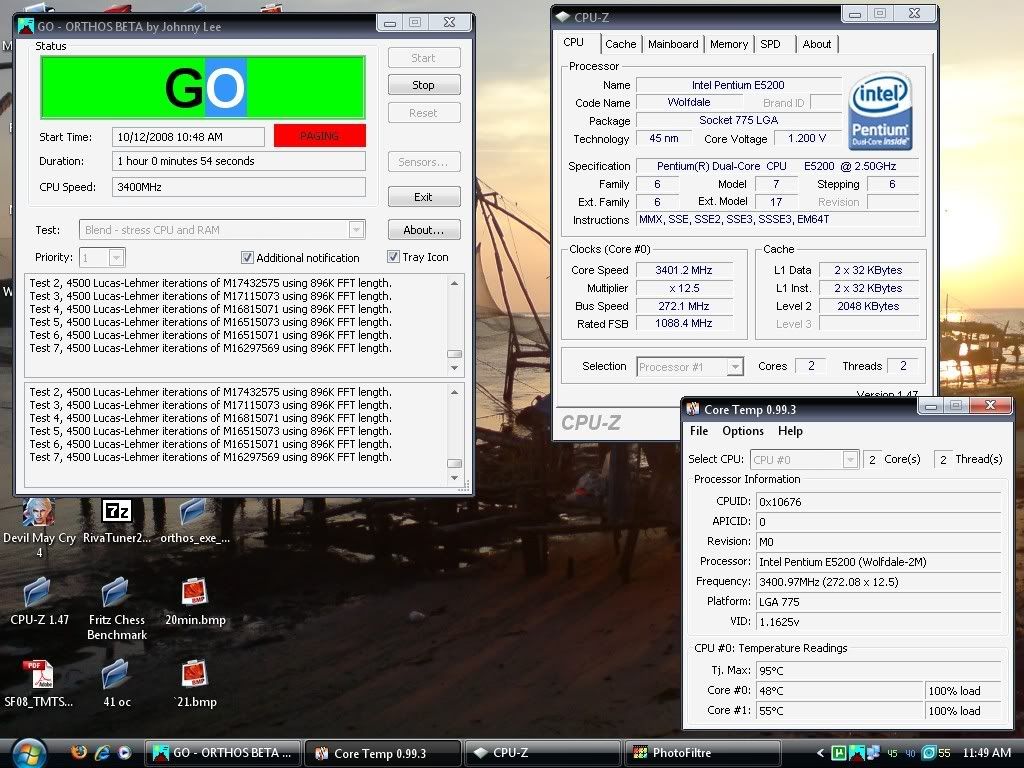1024x768 pixels.
Task: Open the Options menu in Core Temp
Action: coord(742,431)
